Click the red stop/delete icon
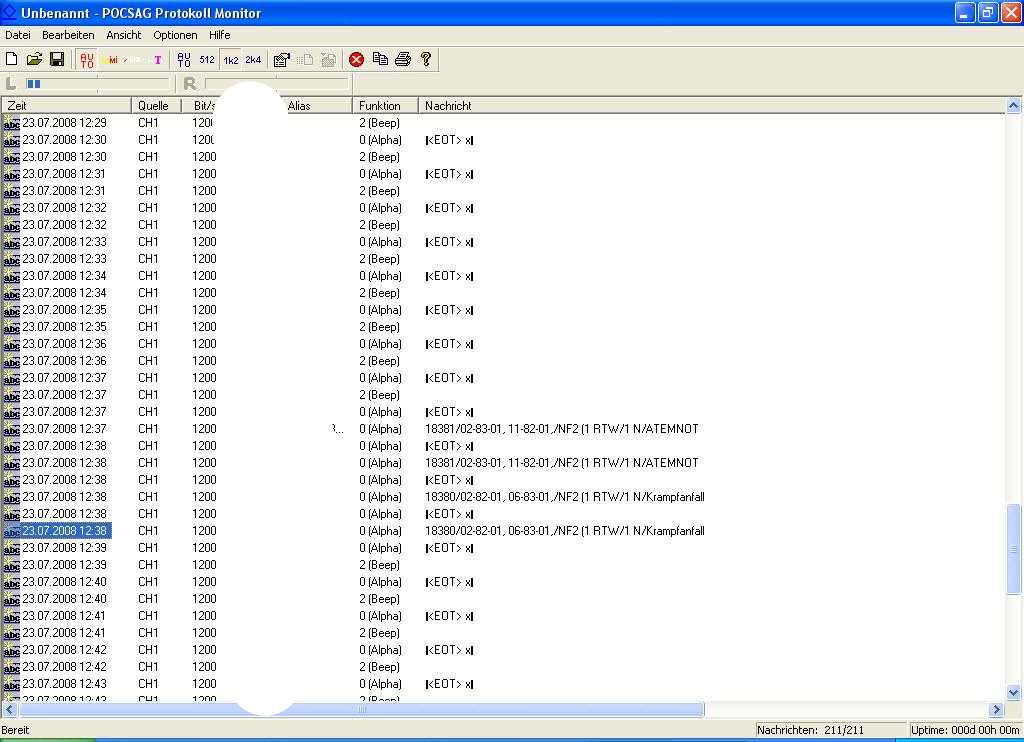 coord(356,60)
